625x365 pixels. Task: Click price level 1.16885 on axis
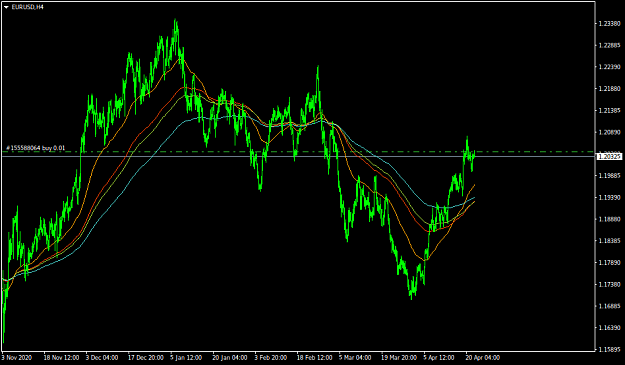pos(610,306)
